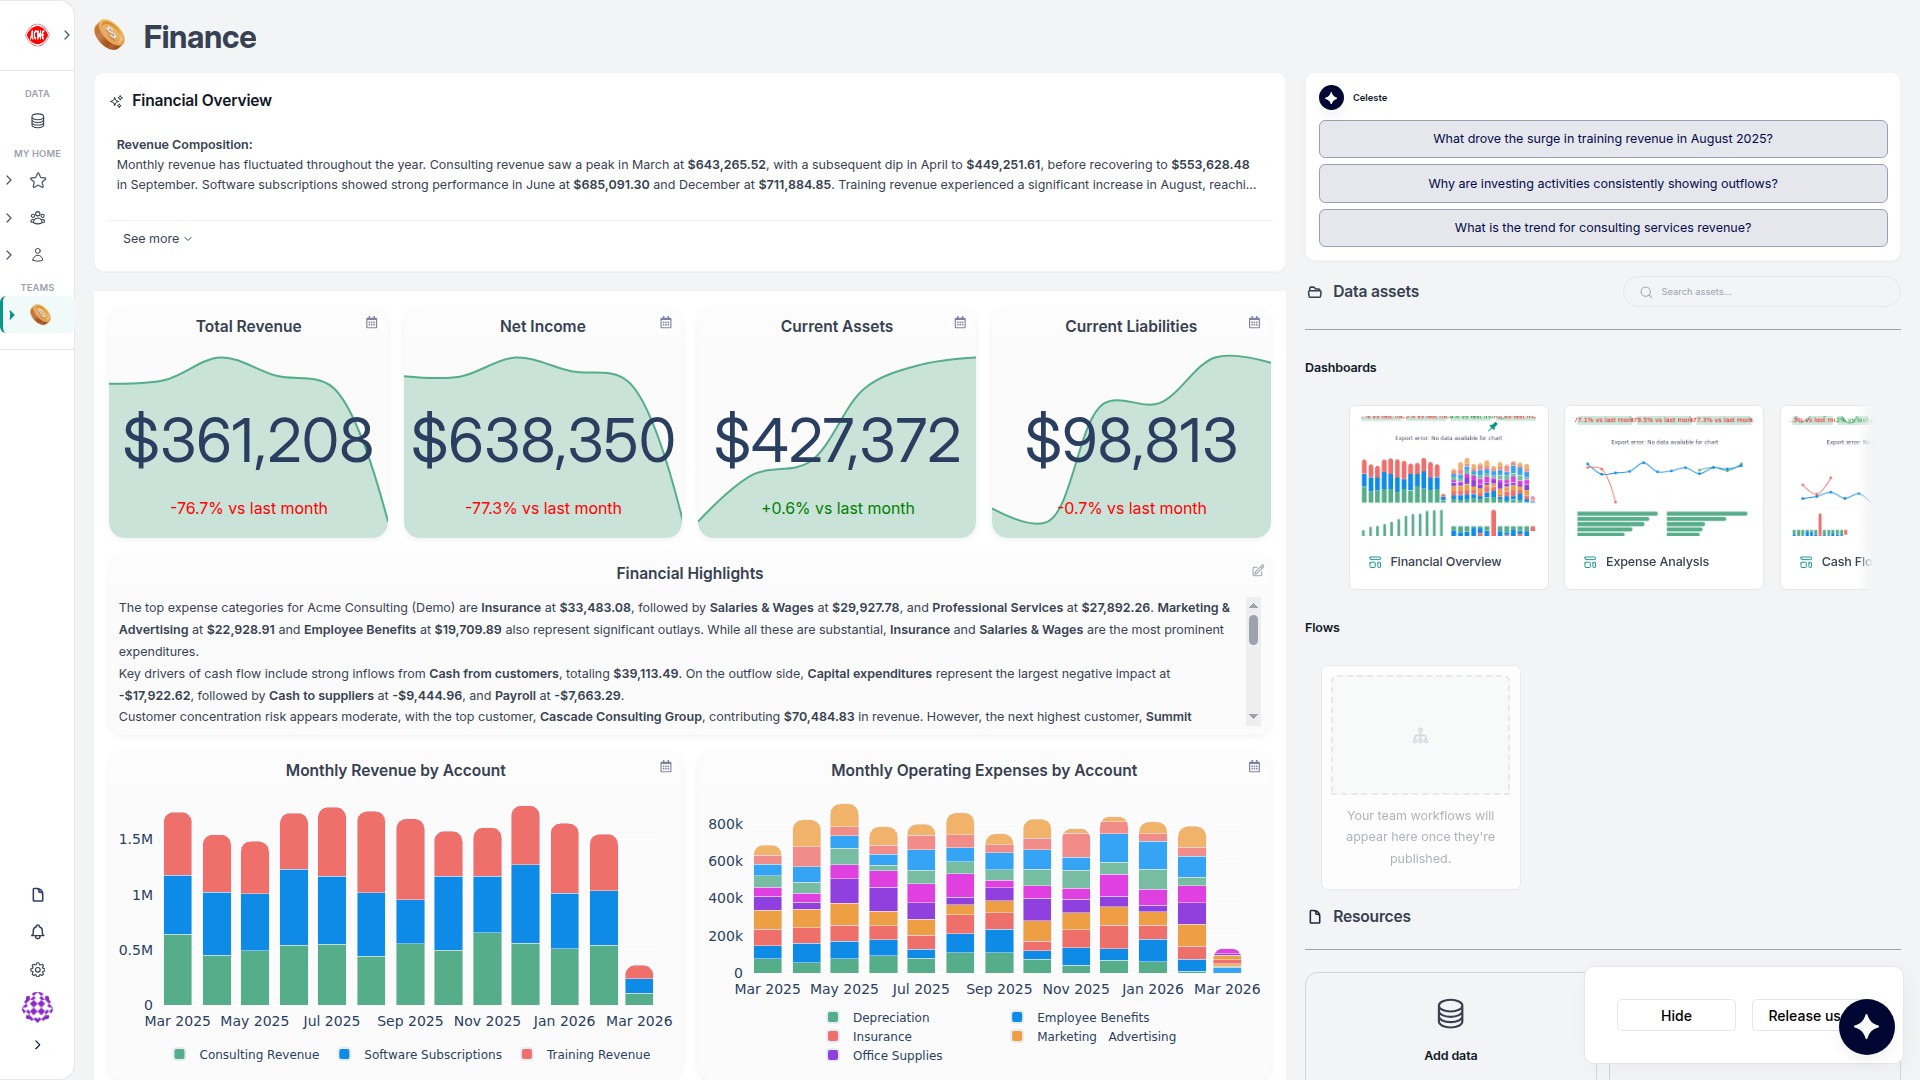Open the notifications bell icon
The image size is (1920, 1080).
(x=38, y=932)
